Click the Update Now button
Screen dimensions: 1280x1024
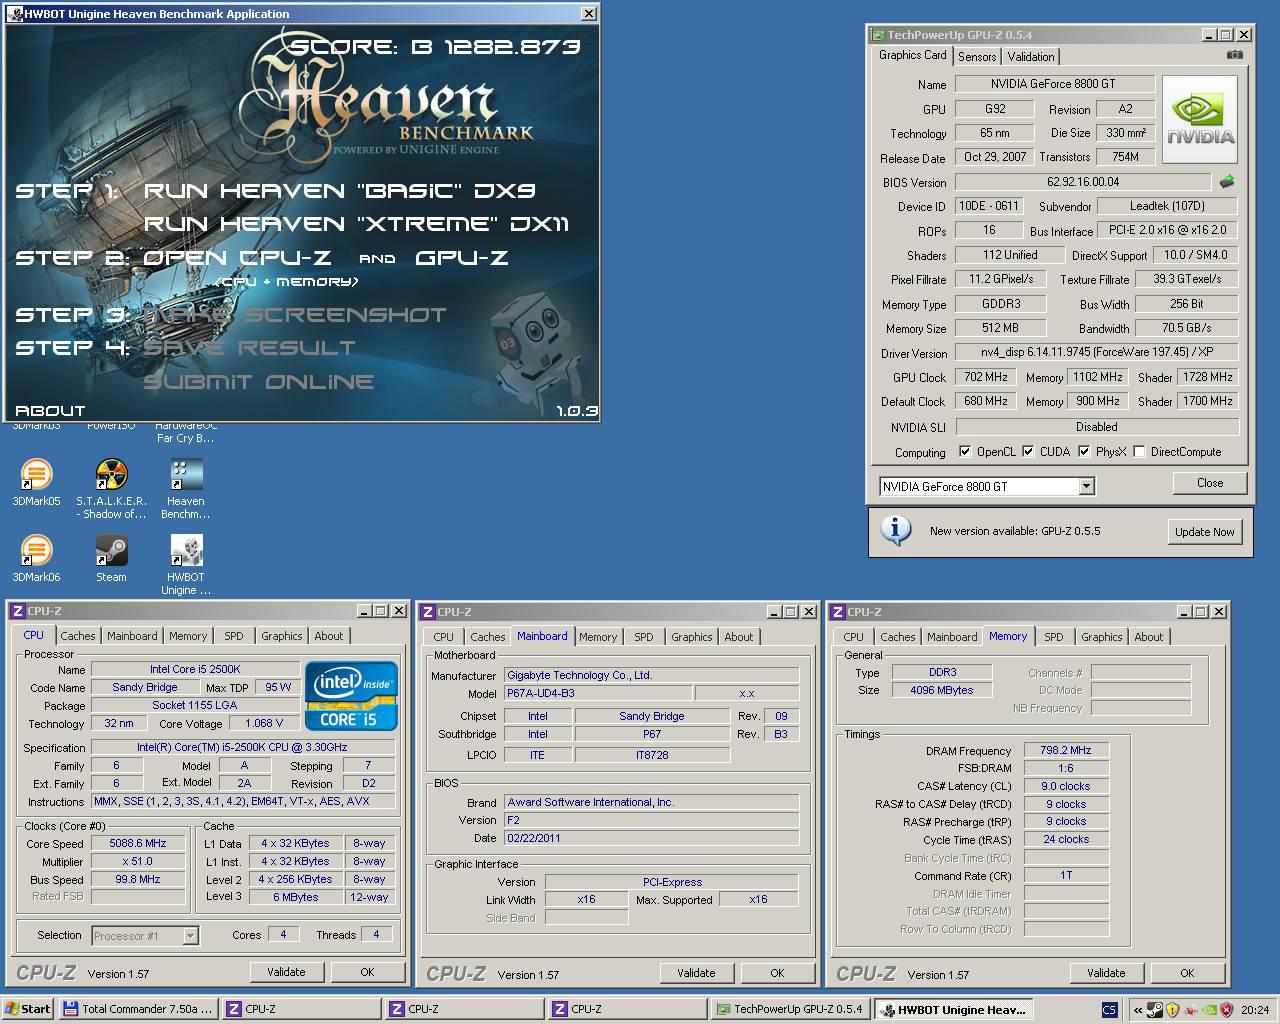1205,532
